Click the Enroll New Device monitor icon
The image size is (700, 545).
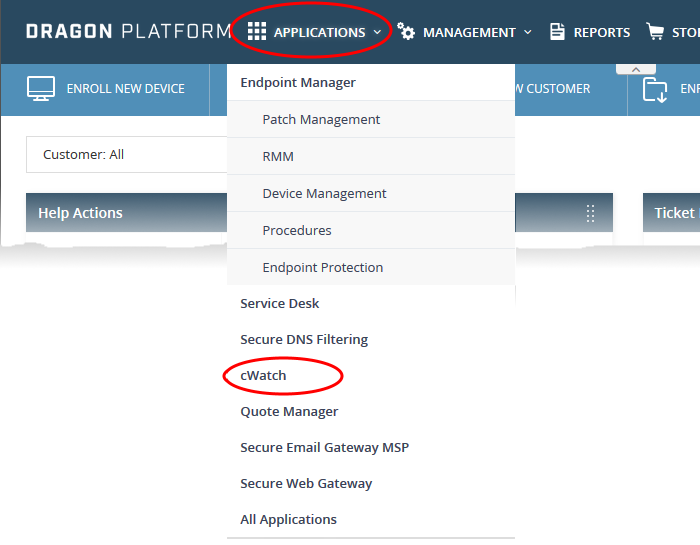point(41,88)
